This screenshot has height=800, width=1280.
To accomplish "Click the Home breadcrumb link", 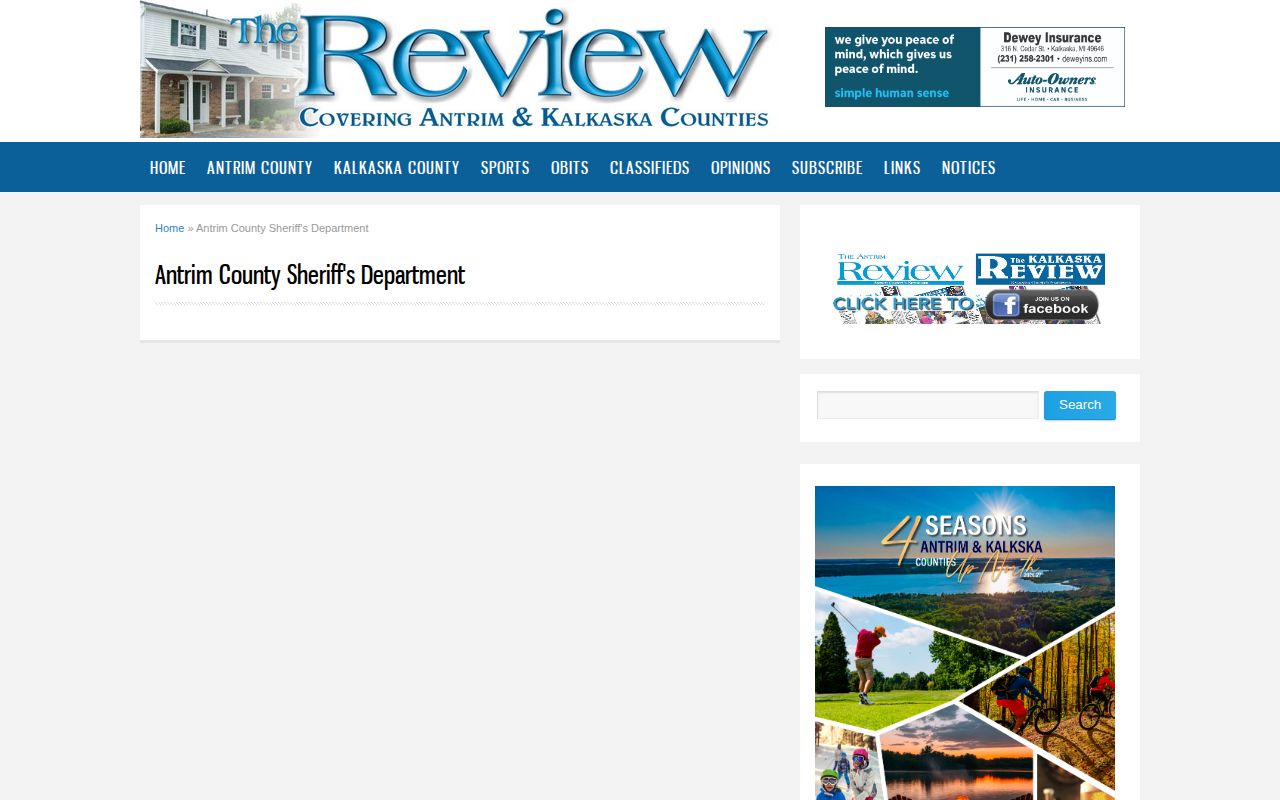I will [170, 228].
